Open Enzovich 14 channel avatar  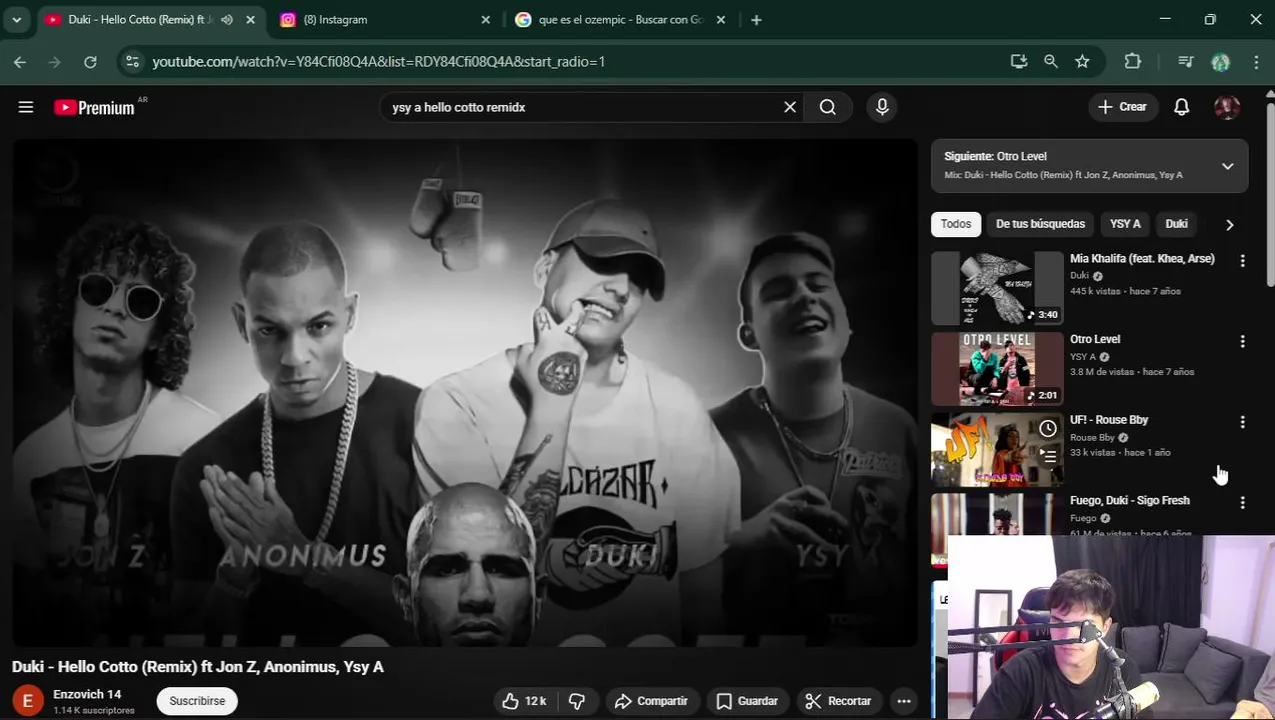pyautogui.click(x=28, y=701)
